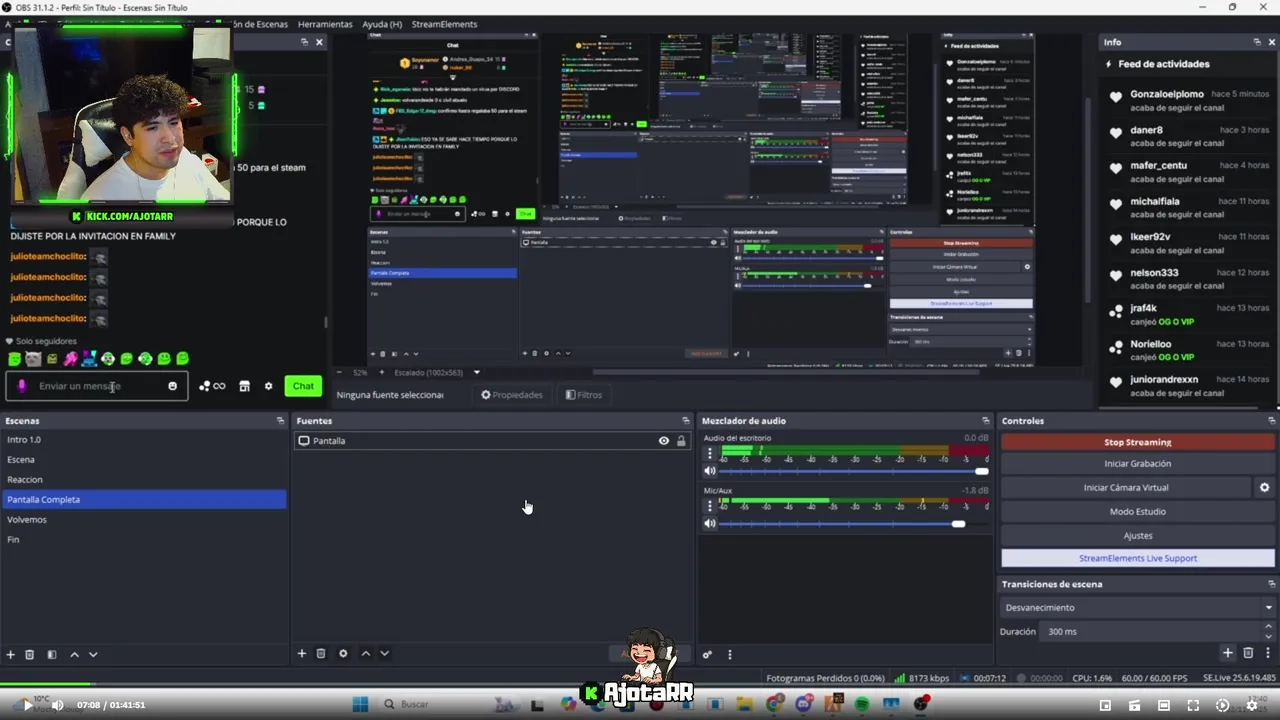Edit the Duración 300 ms field
1280x720 pixels.
1151,632
